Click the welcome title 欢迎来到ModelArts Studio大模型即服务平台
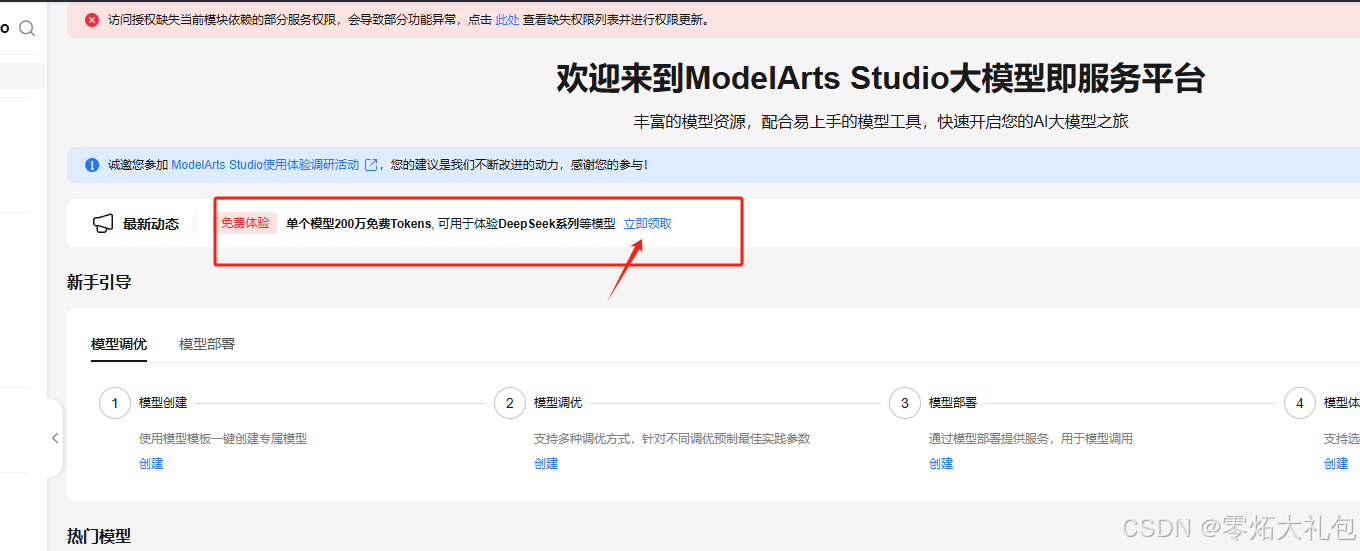The height and width of the screenshot is (551, 1360). (x=881, y=78)
